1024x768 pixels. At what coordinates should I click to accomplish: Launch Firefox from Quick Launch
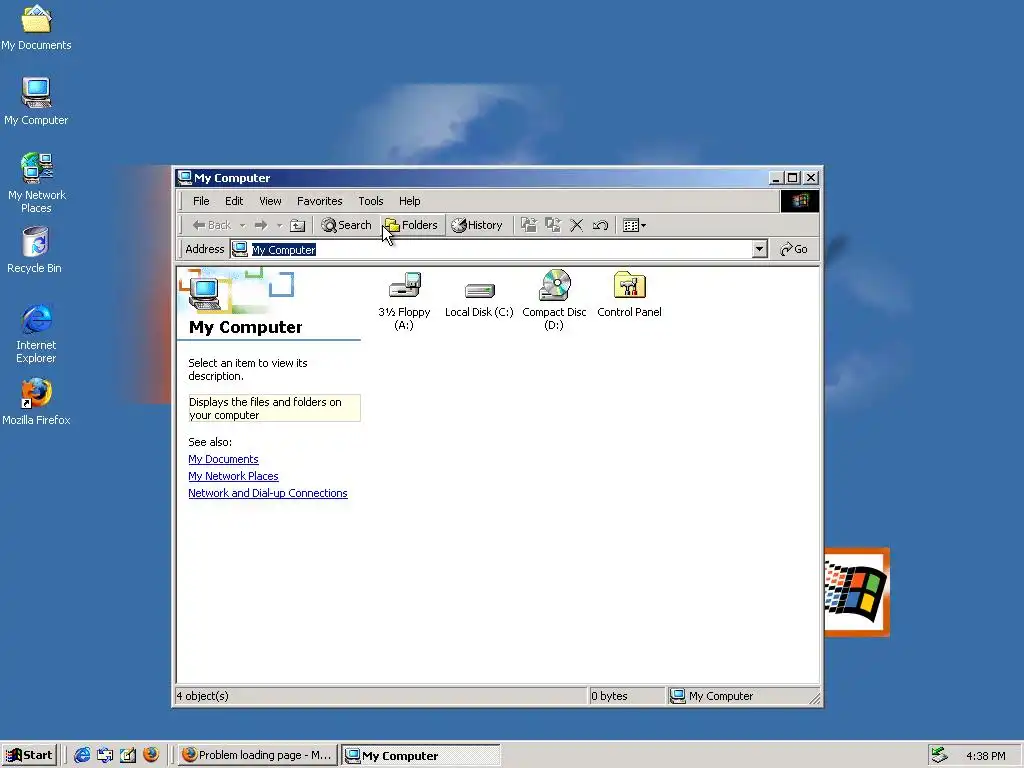tap(151, 755)
